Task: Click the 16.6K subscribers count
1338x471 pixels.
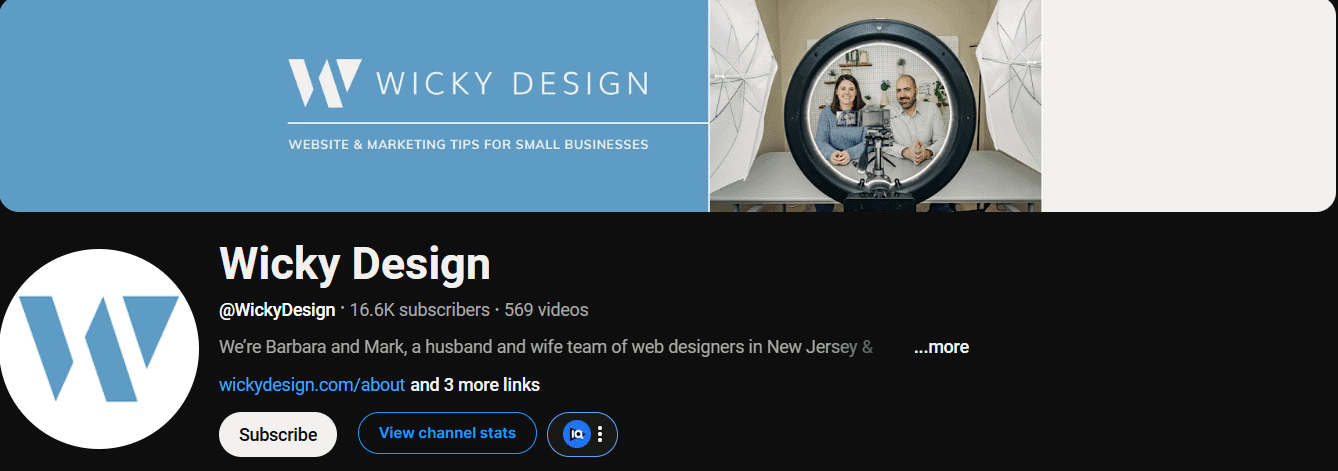Action: 419,310
